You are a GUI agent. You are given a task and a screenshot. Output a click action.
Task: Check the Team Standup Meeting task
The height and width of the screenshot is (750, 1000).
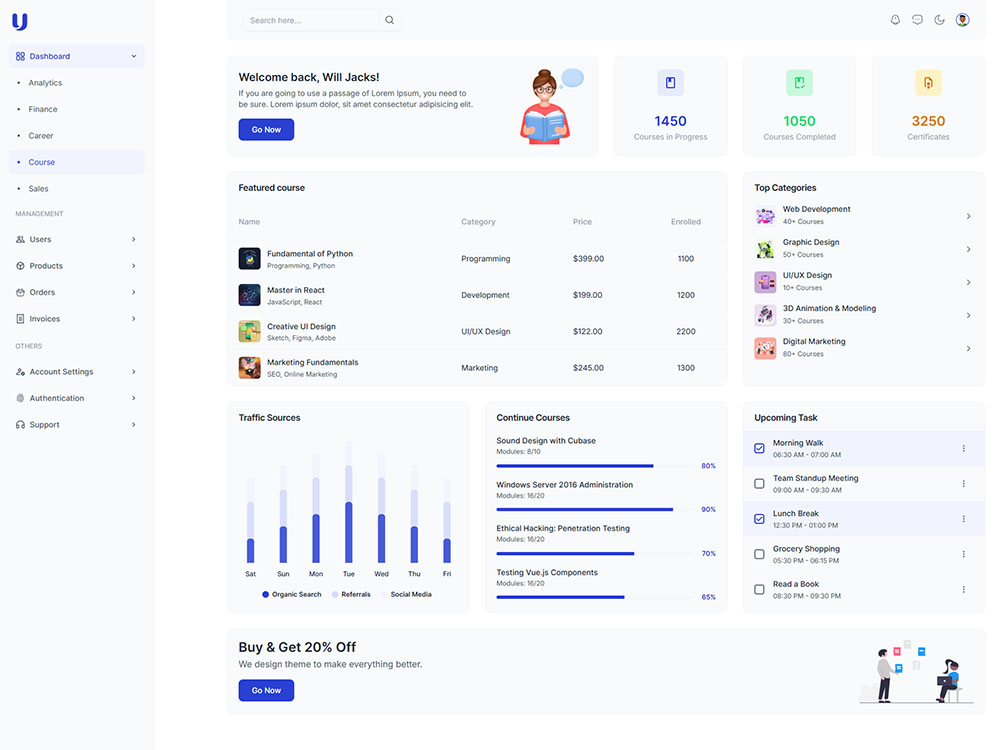click(x=759, y=484)
